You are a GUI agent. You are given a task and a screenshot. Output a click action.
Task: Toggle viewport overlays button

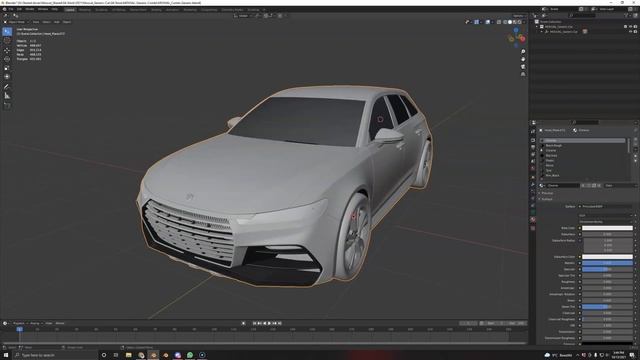[x=488, y=22]
